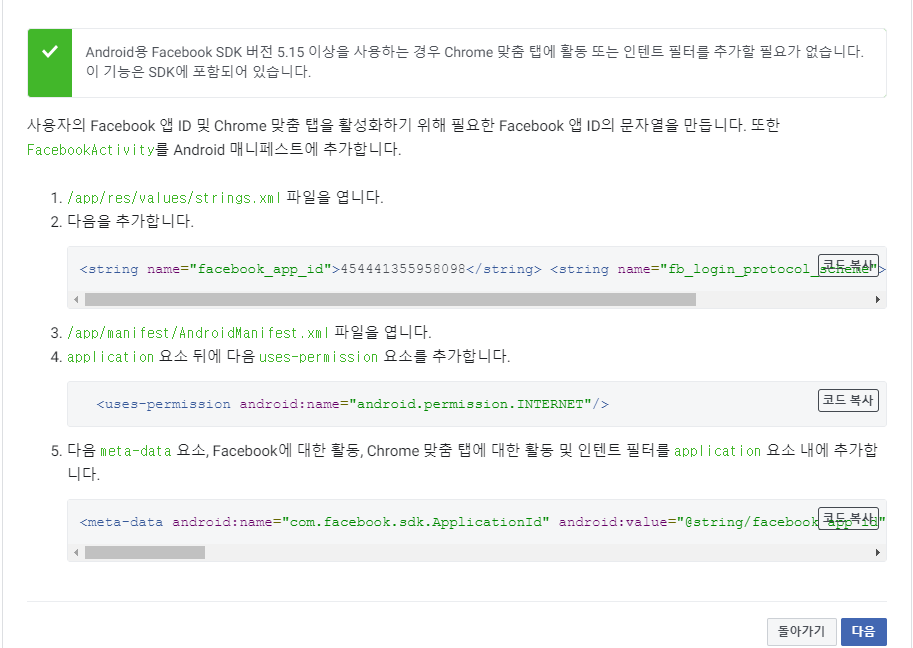Click the 돌아가기 back button
Image resolution: width=913 pixels, height=648 pixels.
pyautogui.click(x=801, y=632)
